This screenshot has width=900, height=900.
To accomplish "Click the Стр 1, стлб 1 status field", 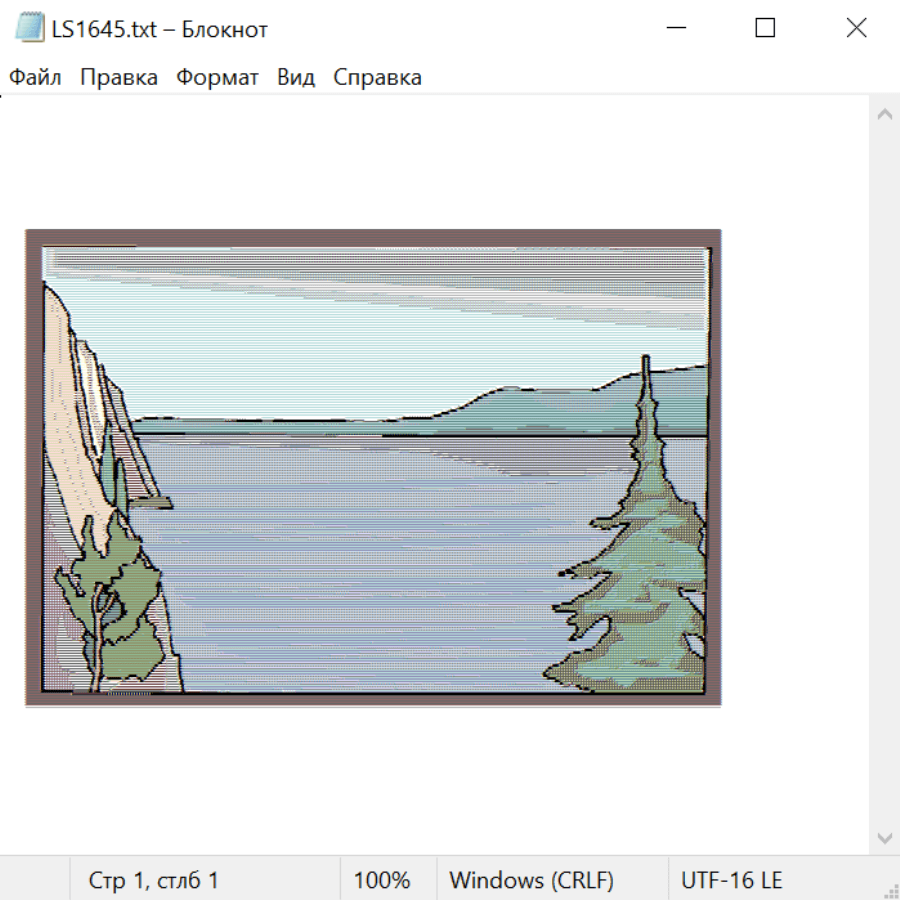I will pyautogui.click(x=154, y=880).
